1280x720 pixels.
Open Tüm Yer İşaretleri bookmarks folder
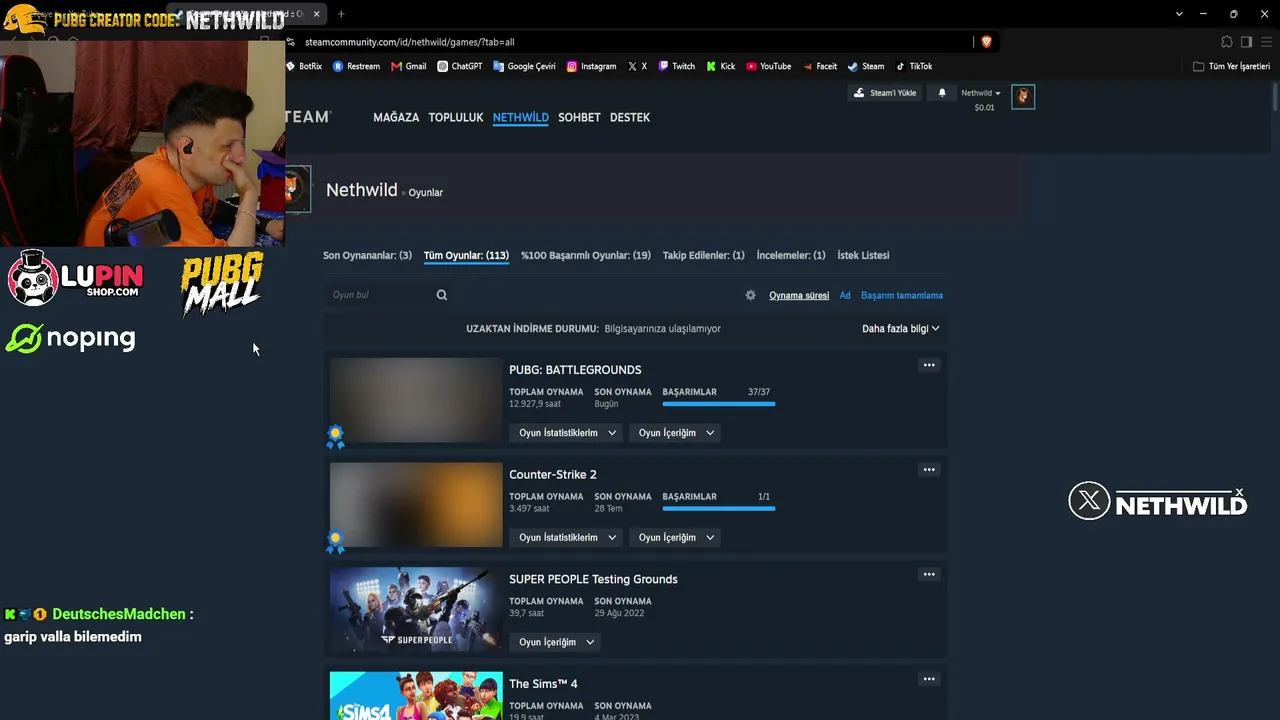click(x=1231, y=67)
